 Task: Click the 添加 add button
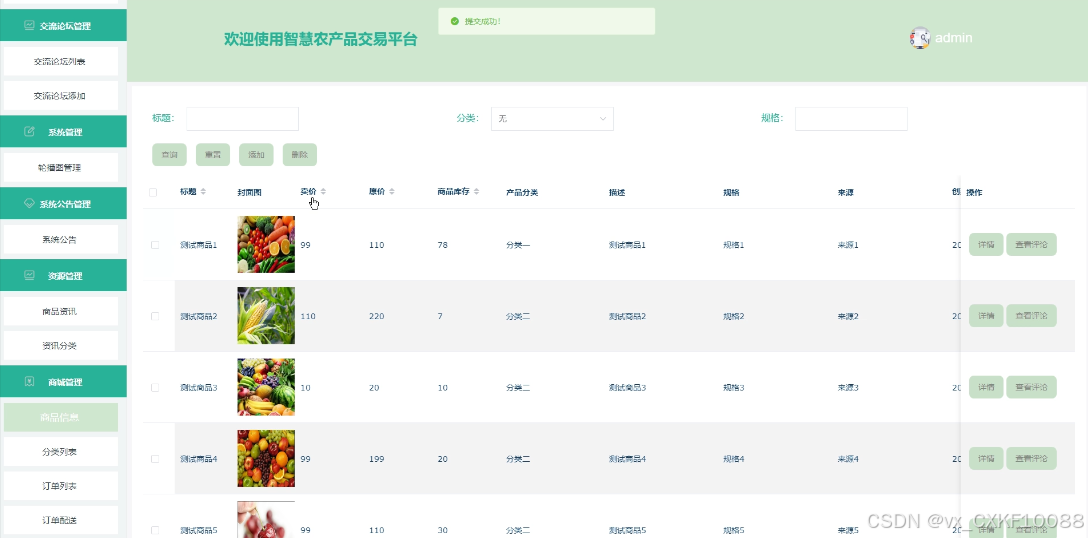tap(256, 155)
